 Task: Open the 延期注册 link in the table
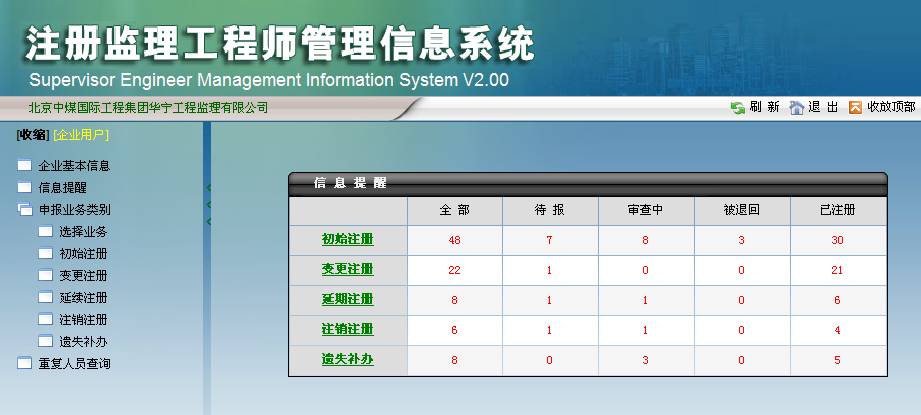[x=347, y=300]
